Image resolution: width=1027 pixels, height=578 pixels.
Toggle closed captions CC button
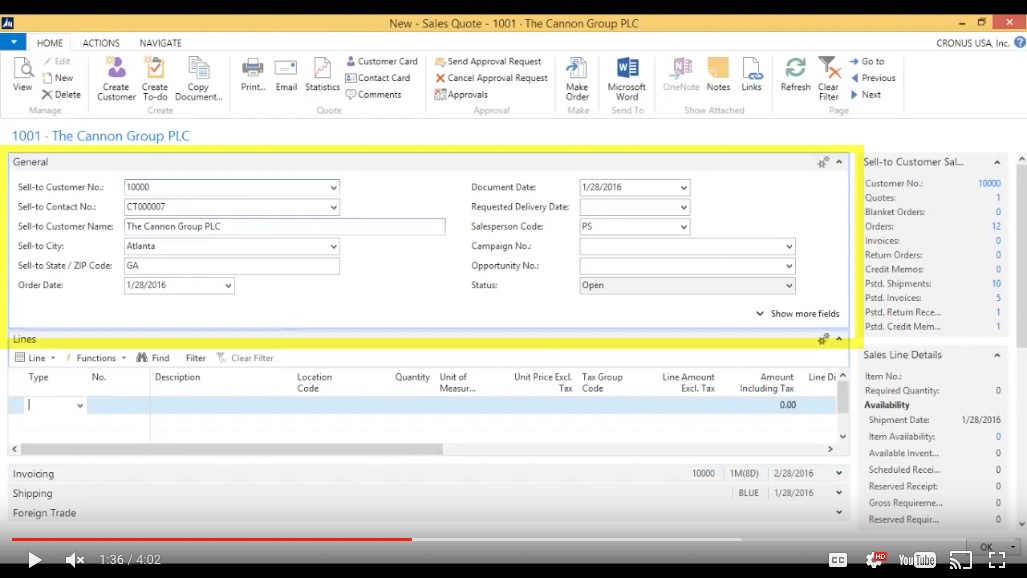838,560
